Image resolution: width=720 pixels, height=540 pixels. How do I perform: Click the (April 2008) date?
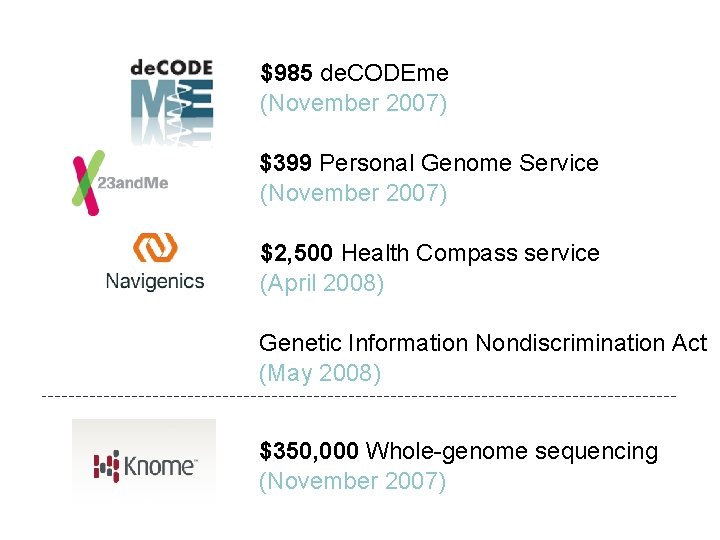321,283
